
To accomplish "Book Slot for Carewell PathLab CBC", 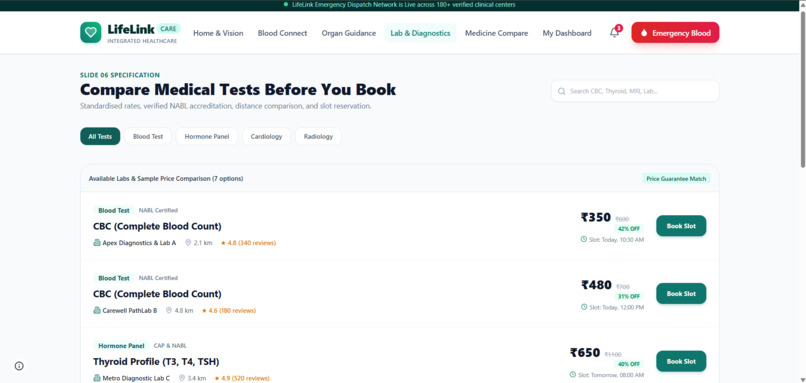I will pos(681,294).
